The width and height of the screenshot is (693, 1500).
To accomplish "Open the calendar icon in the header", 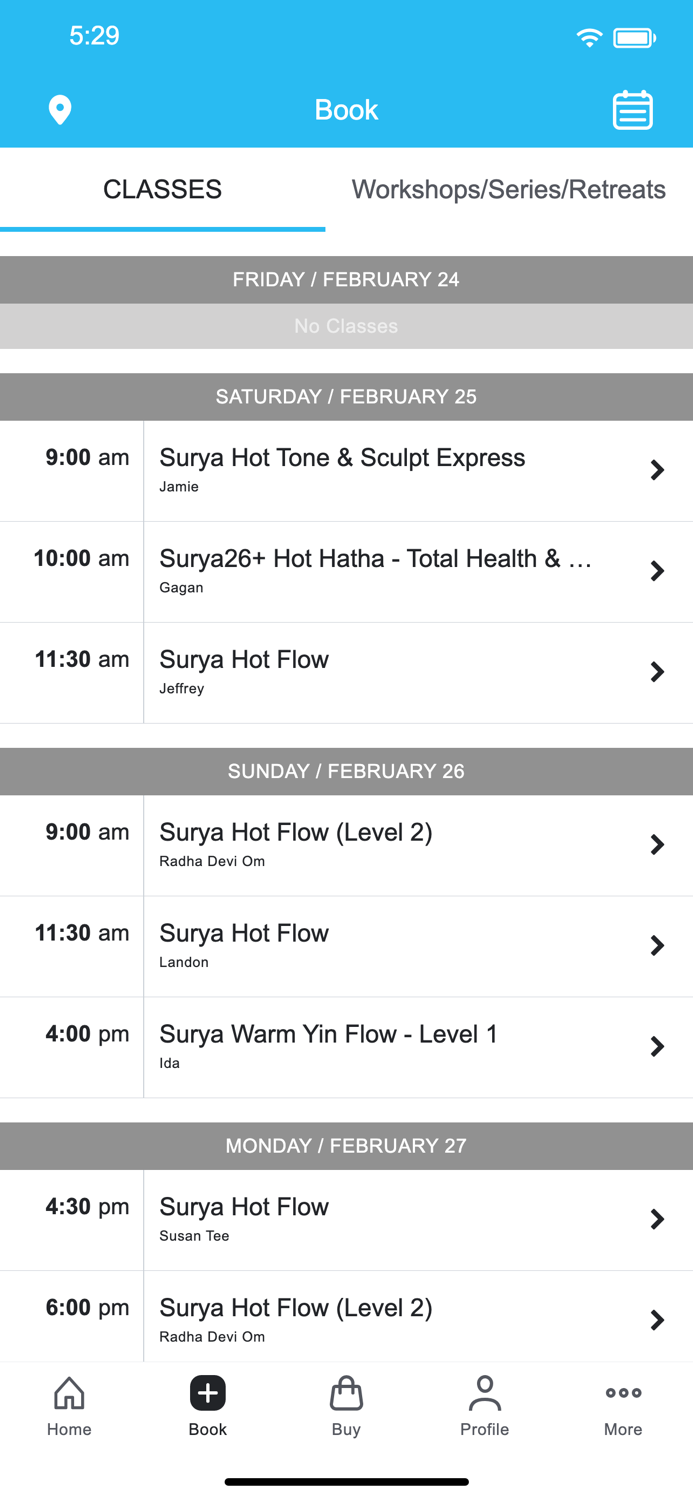I will (632, 110).
